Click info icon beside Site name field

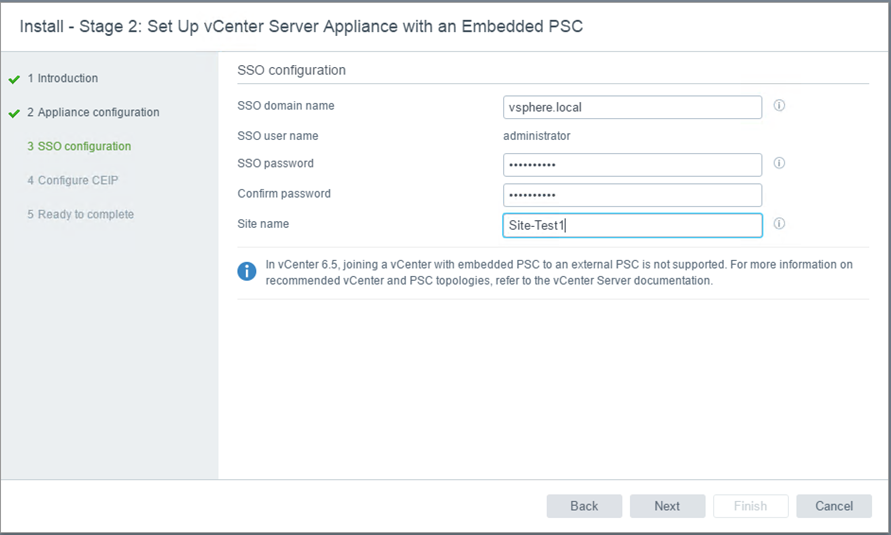click(x=779, y=224)
